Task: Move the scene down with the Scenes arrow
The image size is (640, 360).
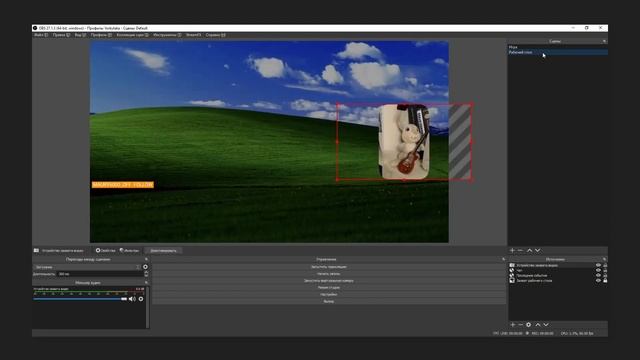Action: 538,250
